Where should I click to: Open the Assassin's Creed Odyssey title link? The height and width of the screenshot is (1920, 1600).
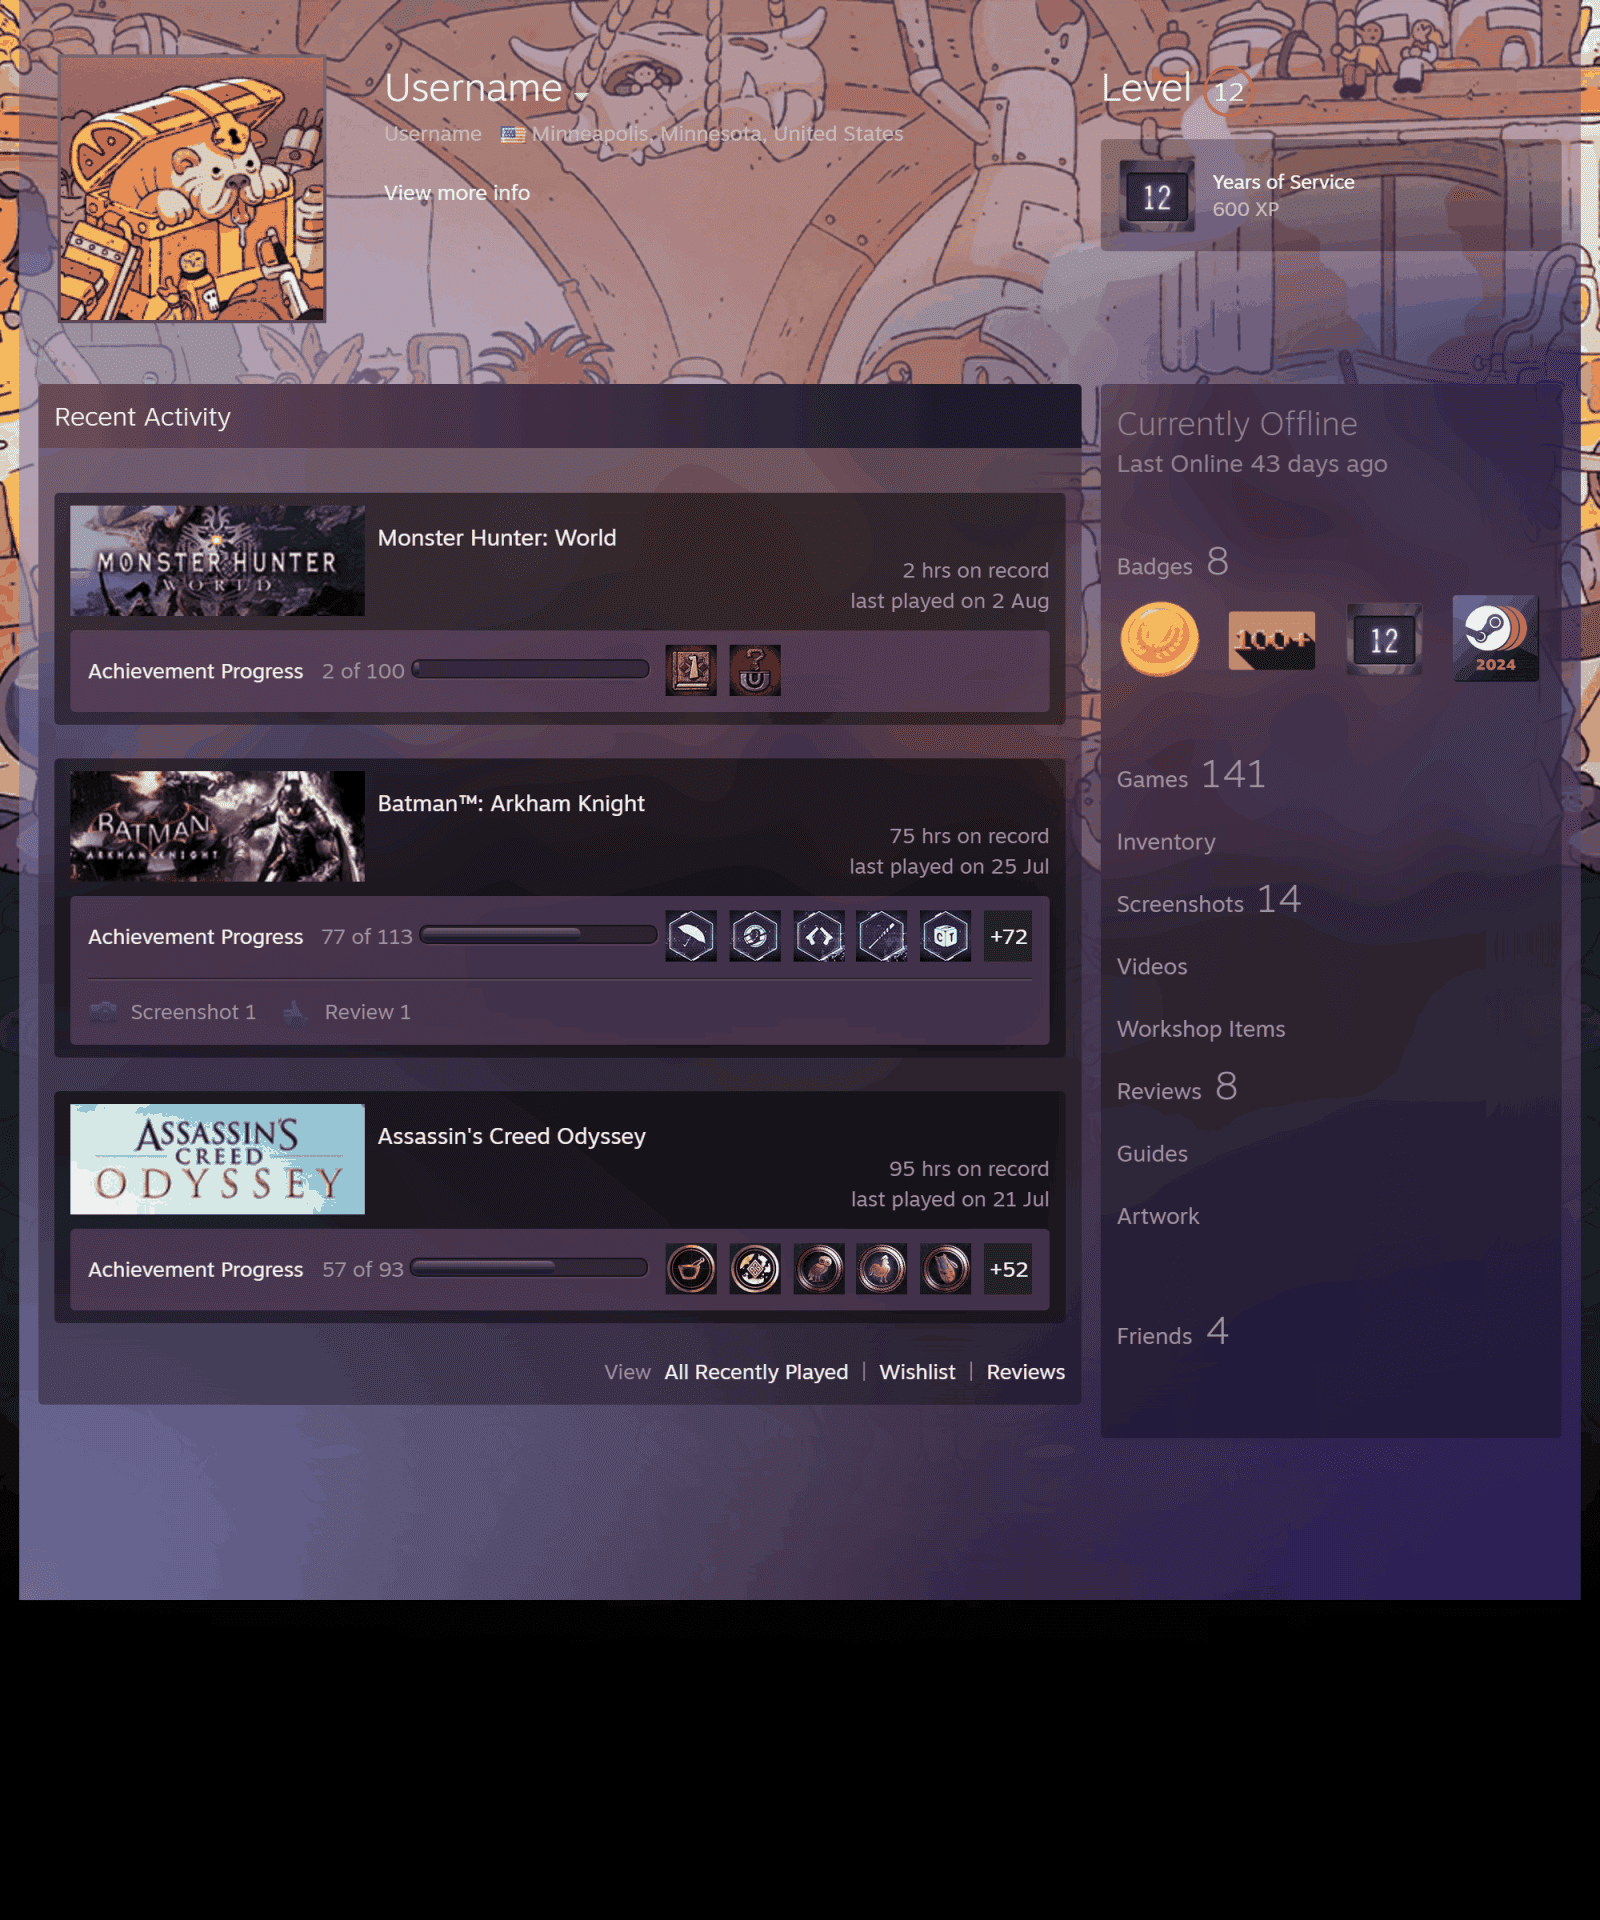(512, 1137)
